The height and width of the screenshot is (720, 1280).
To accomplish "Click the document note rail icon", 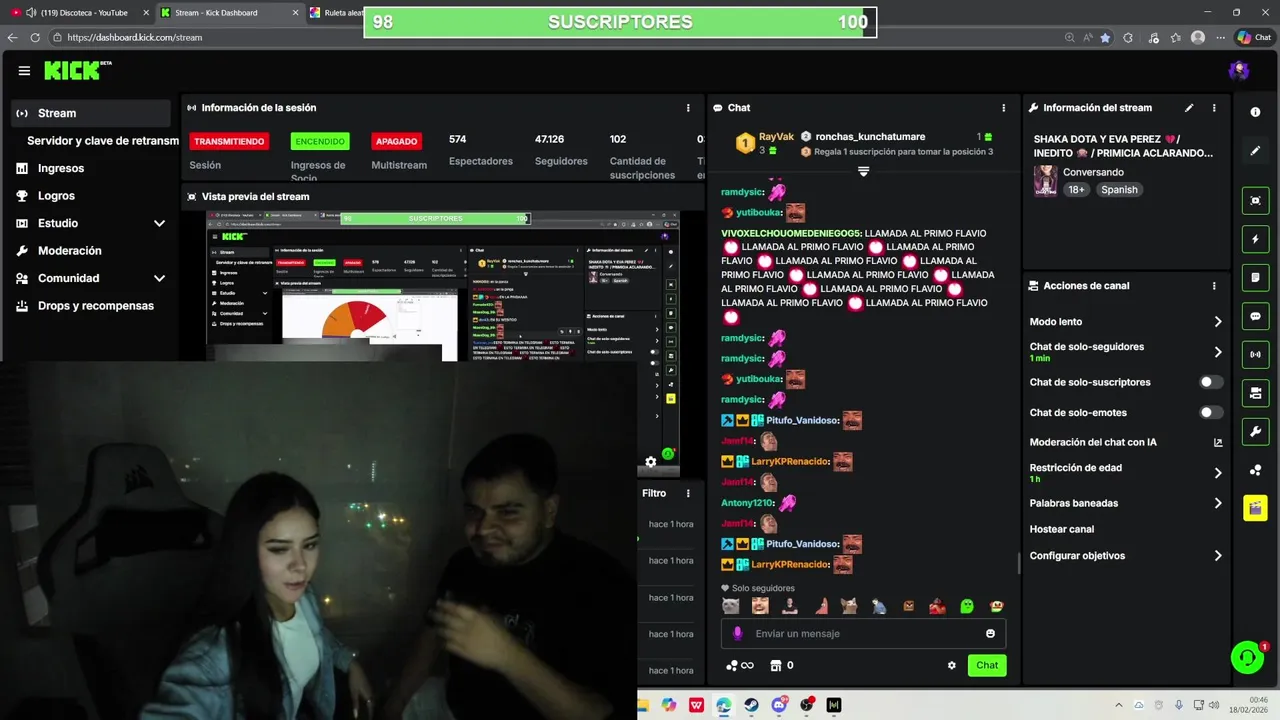I will [1255, 277].
